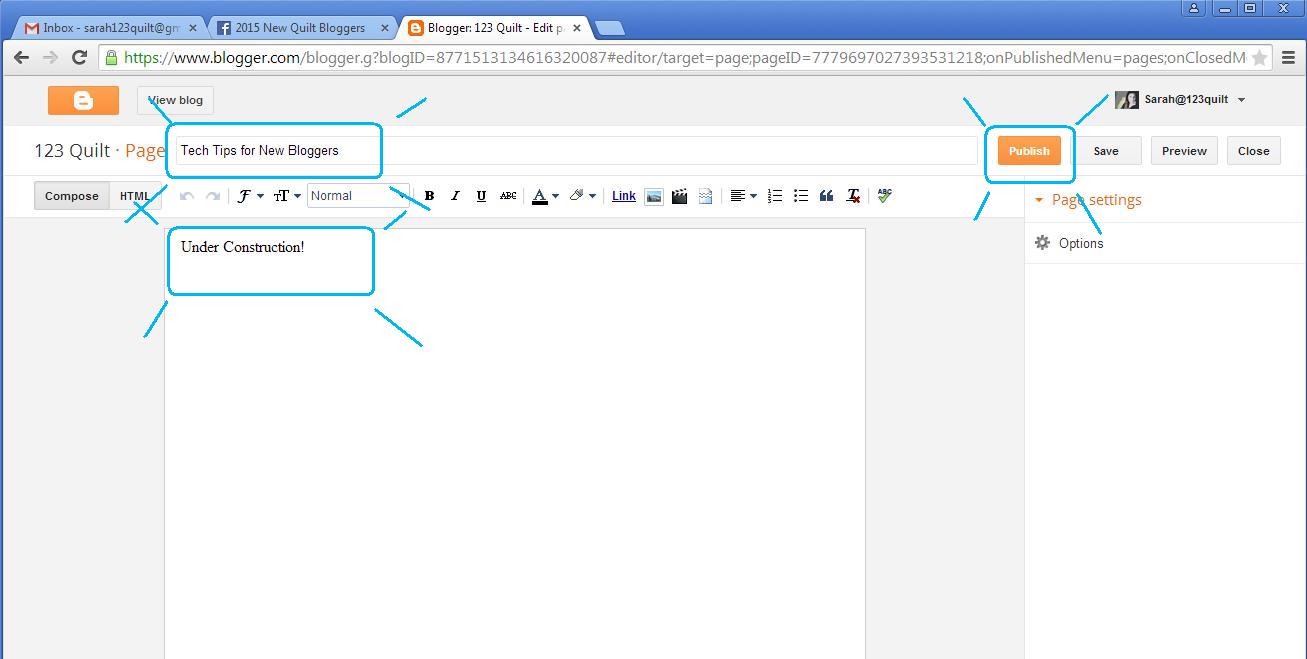
Task: Open the text alignment dropdown
Action: [x=743, y=195]
